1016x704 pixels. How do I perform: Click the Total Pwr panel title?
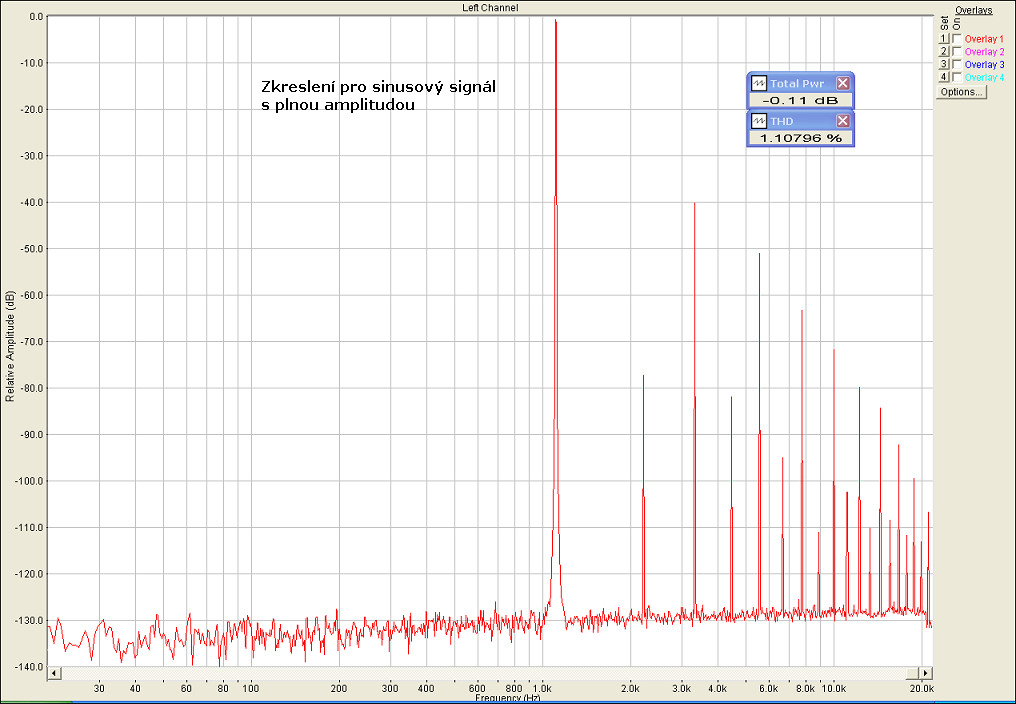point(797,84)
